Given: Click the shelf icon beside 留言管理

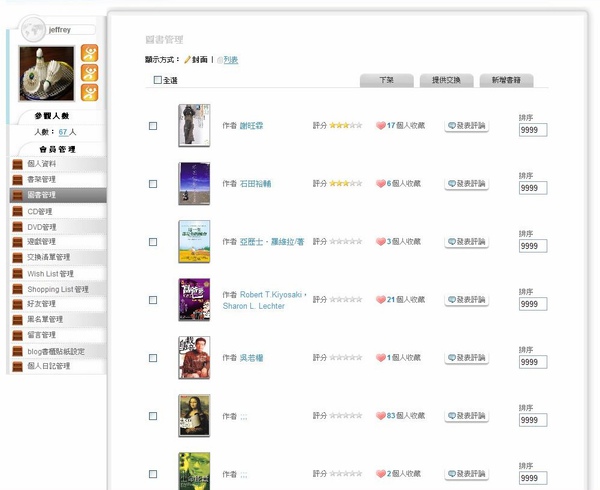Looking at the screenshot, I should pyautogui.click(x=18, y=335).
